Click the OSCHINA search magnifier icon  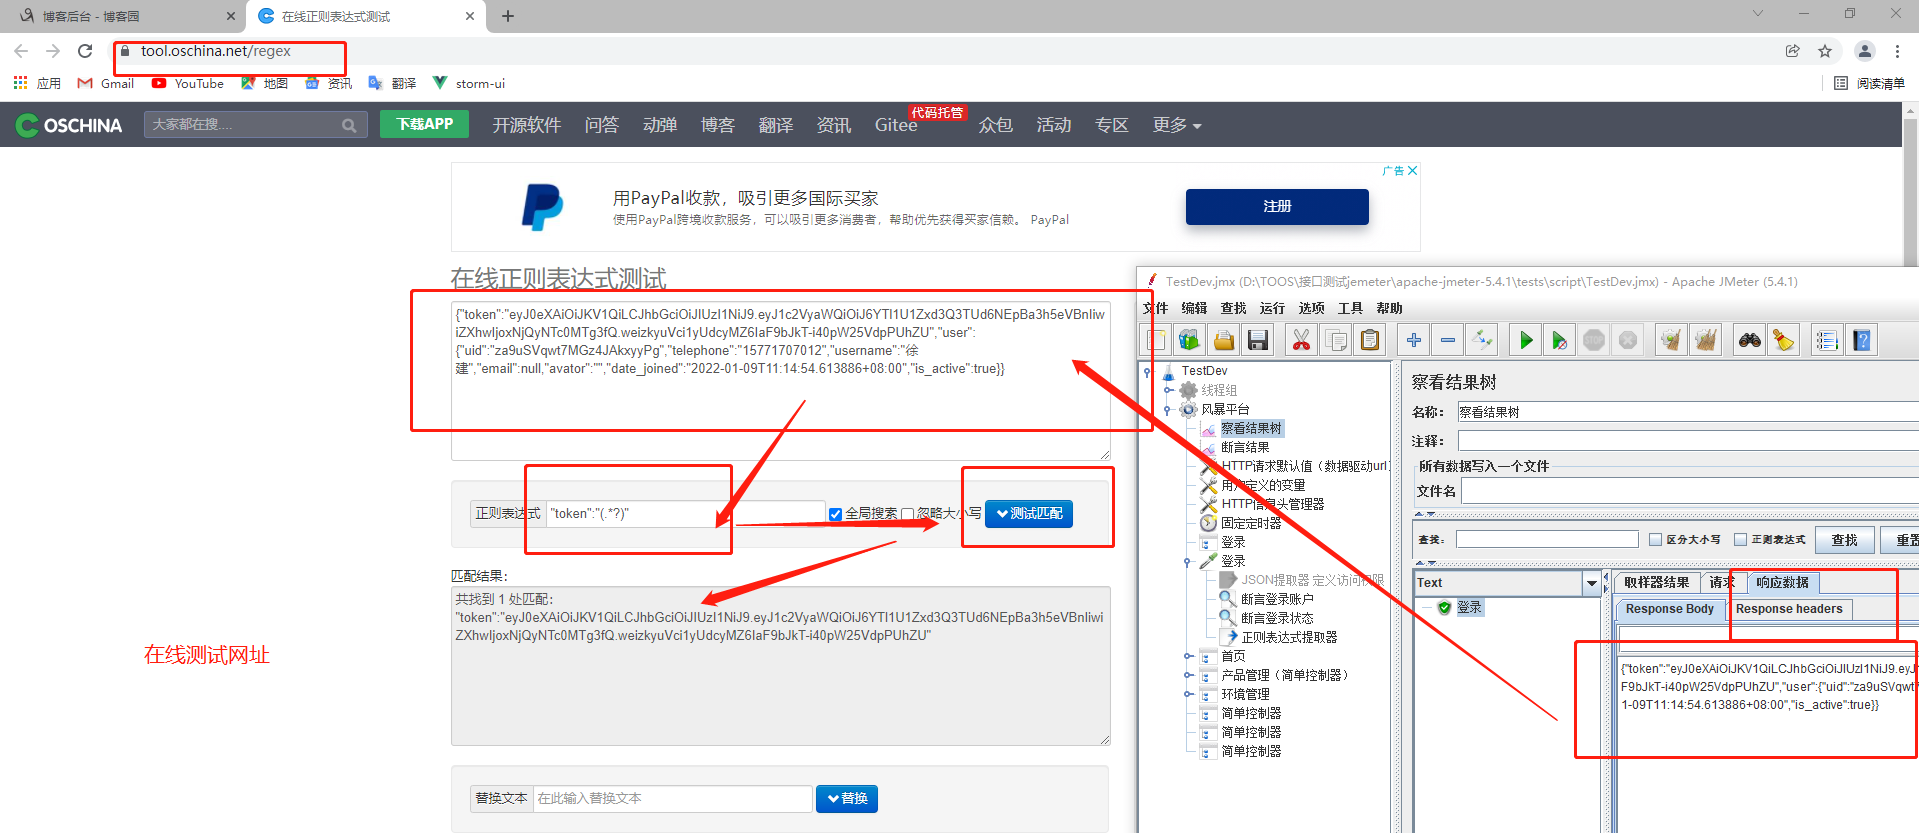coord(349,125)
